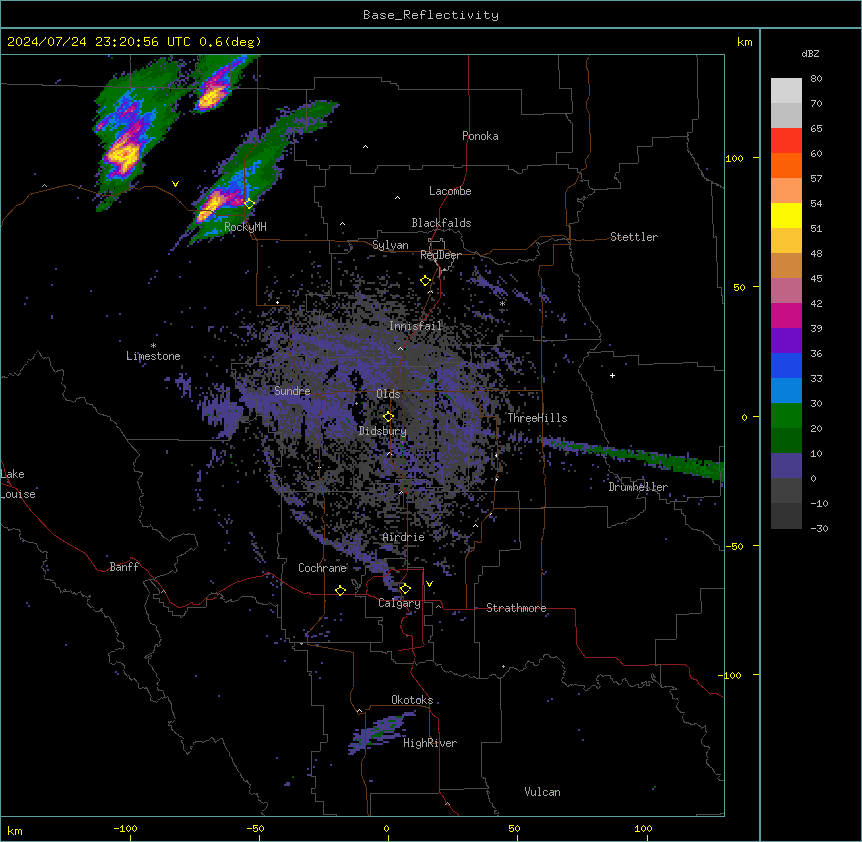Click the Banff label
The width and height of the screenshot is (862, 842).
(124, 567)
